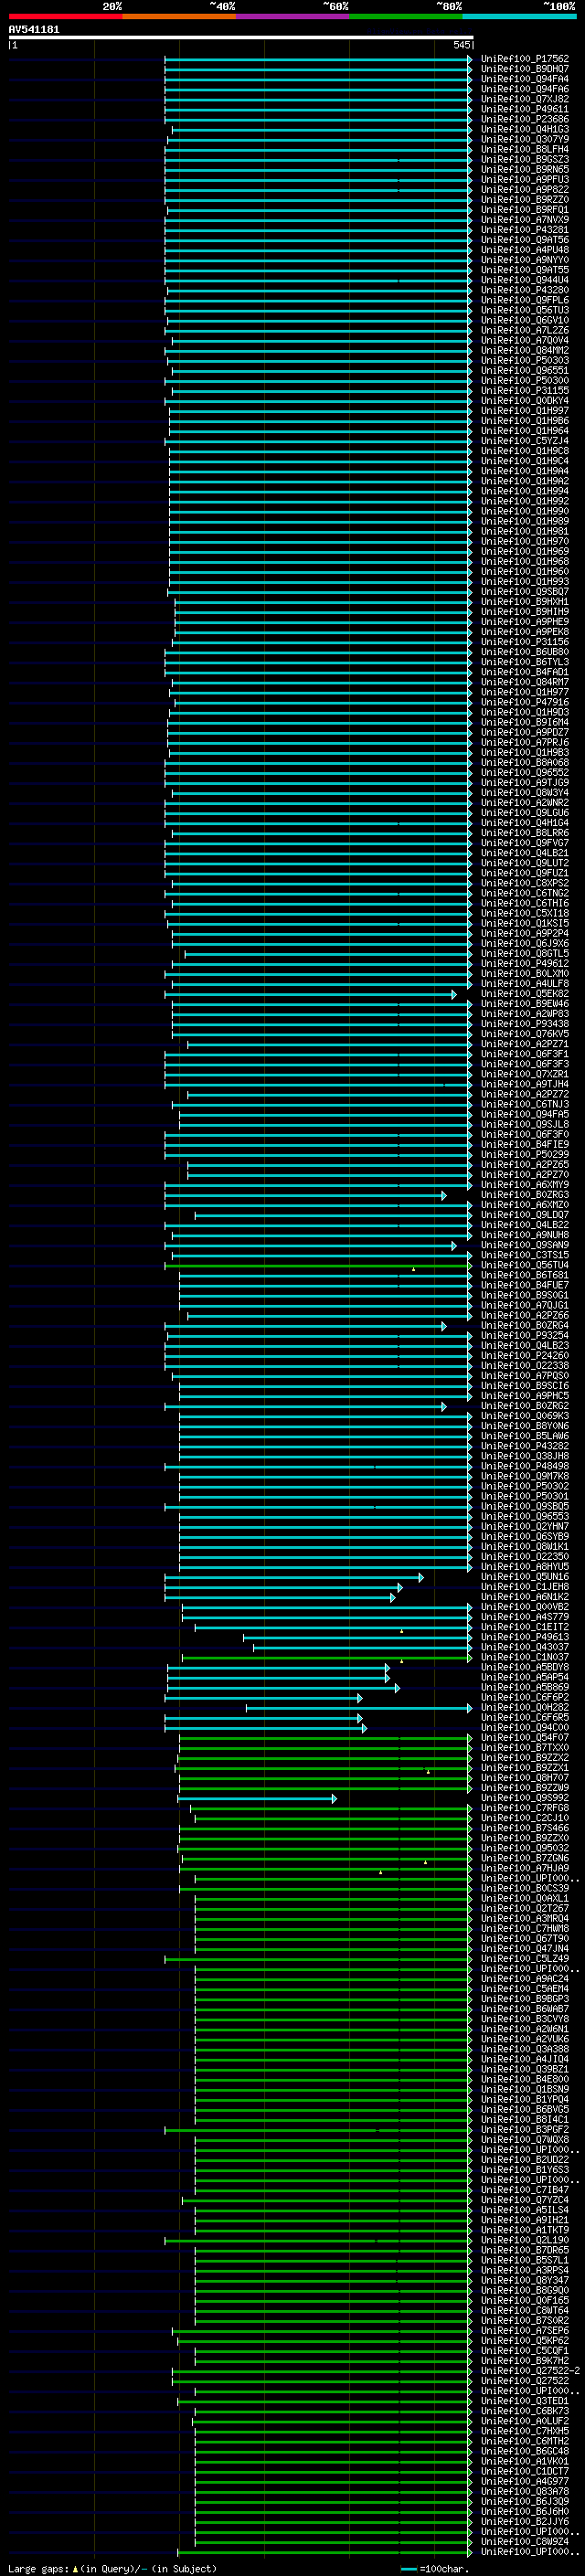Open hit UniRef100_B9RZZ0
Screen dimensions: 585x2576
[524, 199]
